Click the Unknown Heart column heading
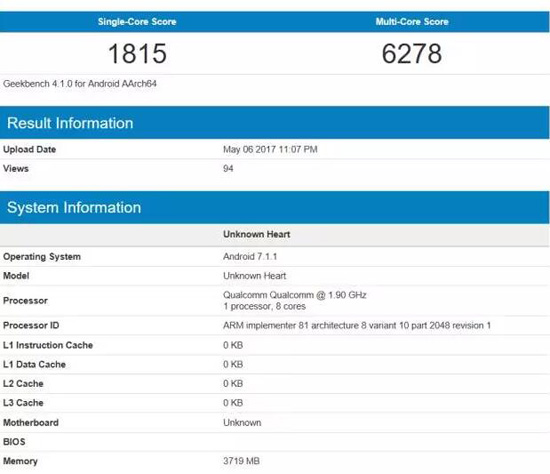 (x=256, y=234)
